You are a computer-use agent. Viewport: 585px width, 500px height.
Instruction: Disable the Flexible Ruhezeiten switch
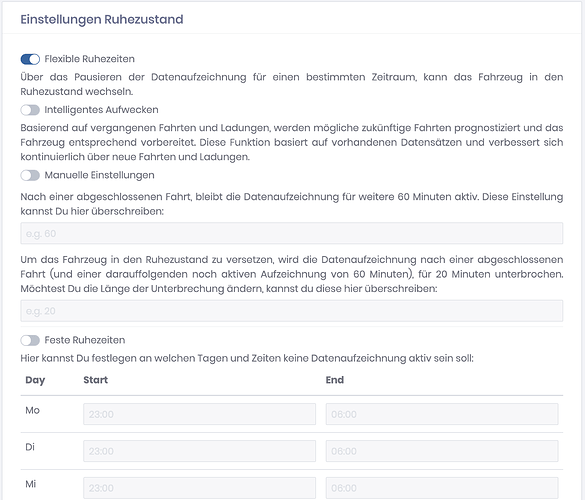coord(30,59)
